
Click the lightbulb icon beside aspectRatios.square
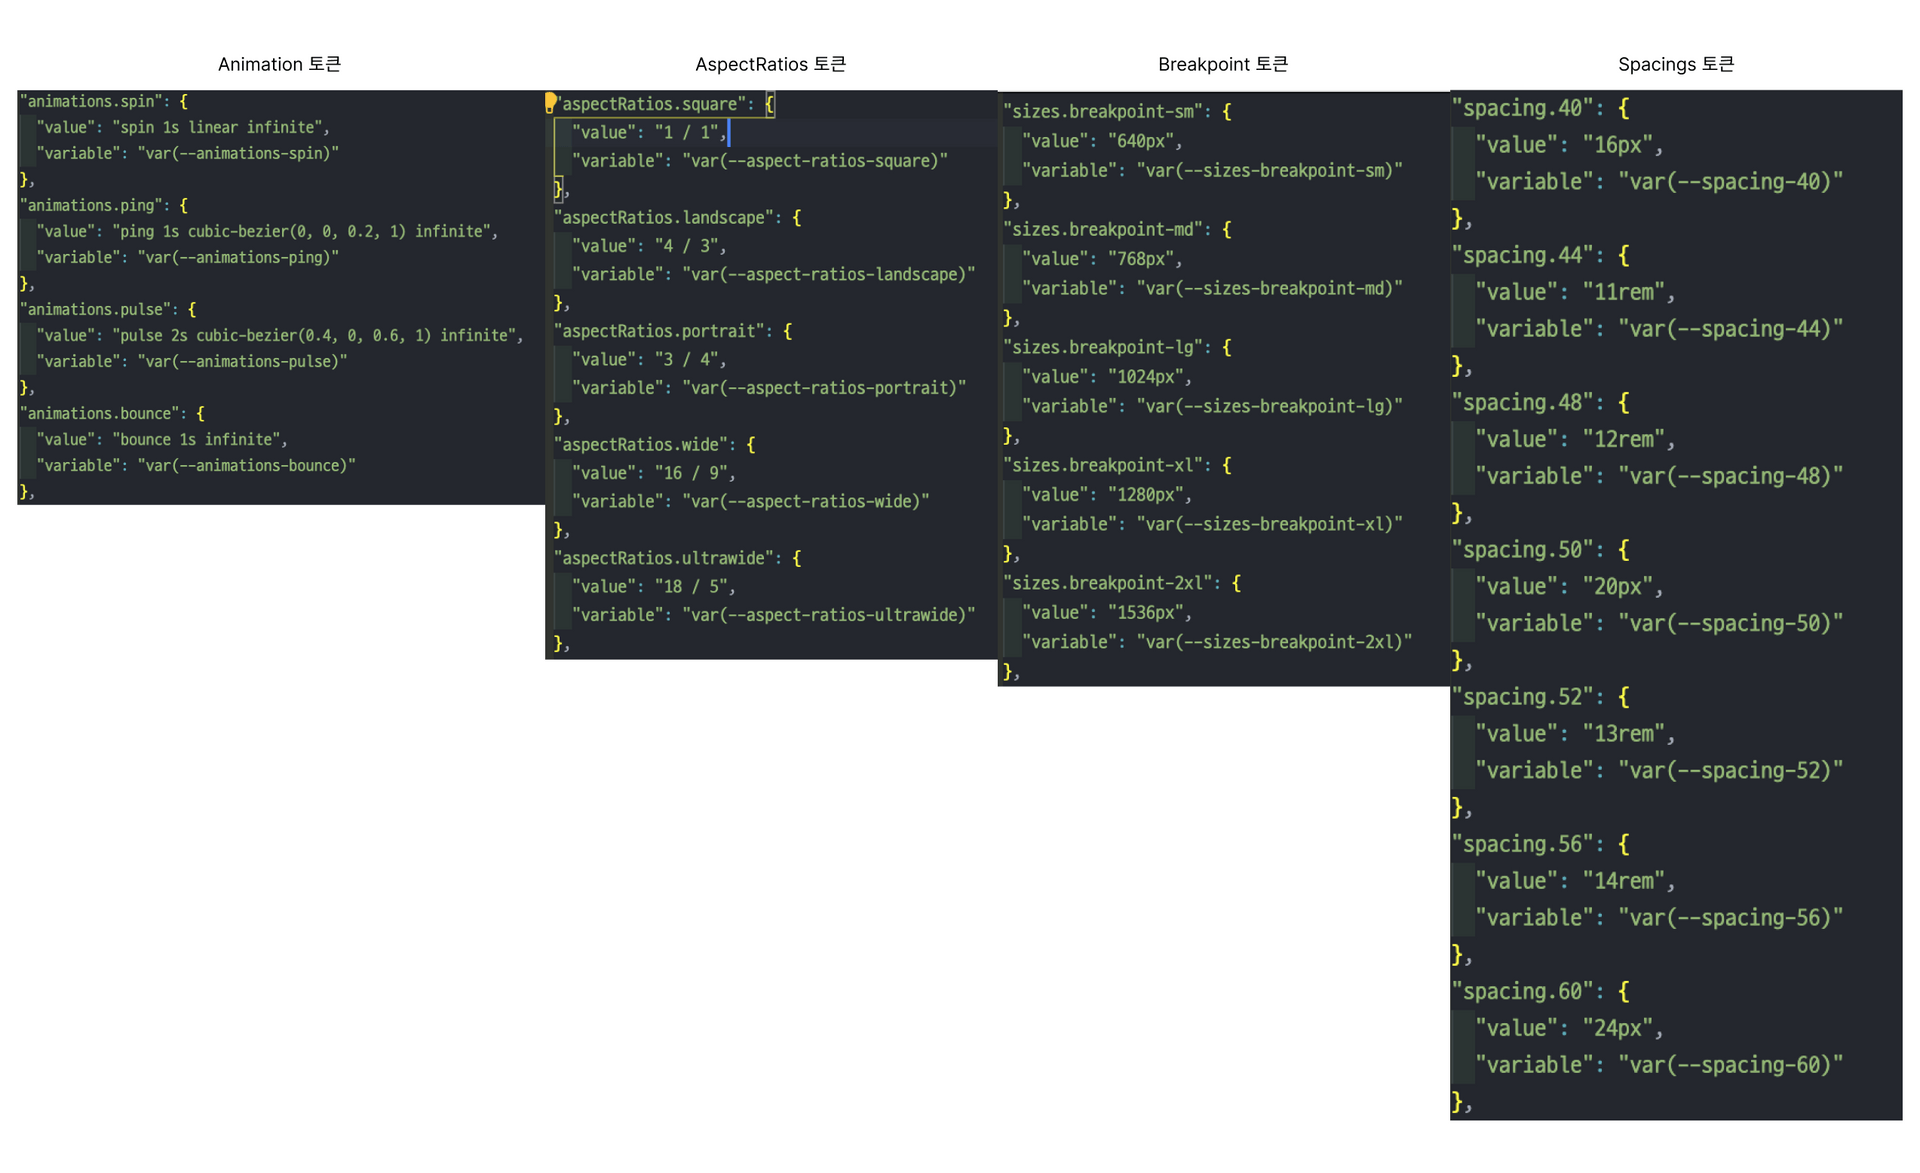click(550, 102)
